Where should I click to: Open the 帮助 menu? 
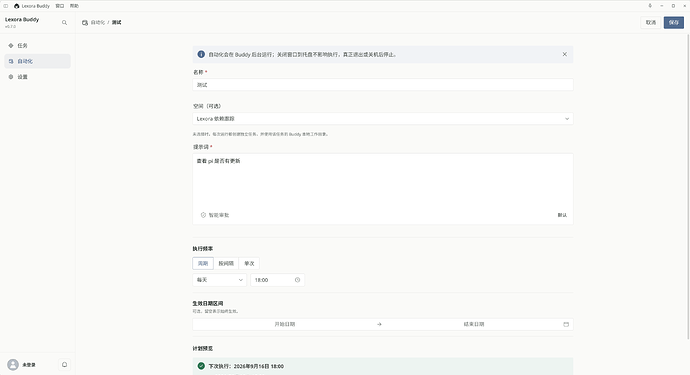coord(74,6)
